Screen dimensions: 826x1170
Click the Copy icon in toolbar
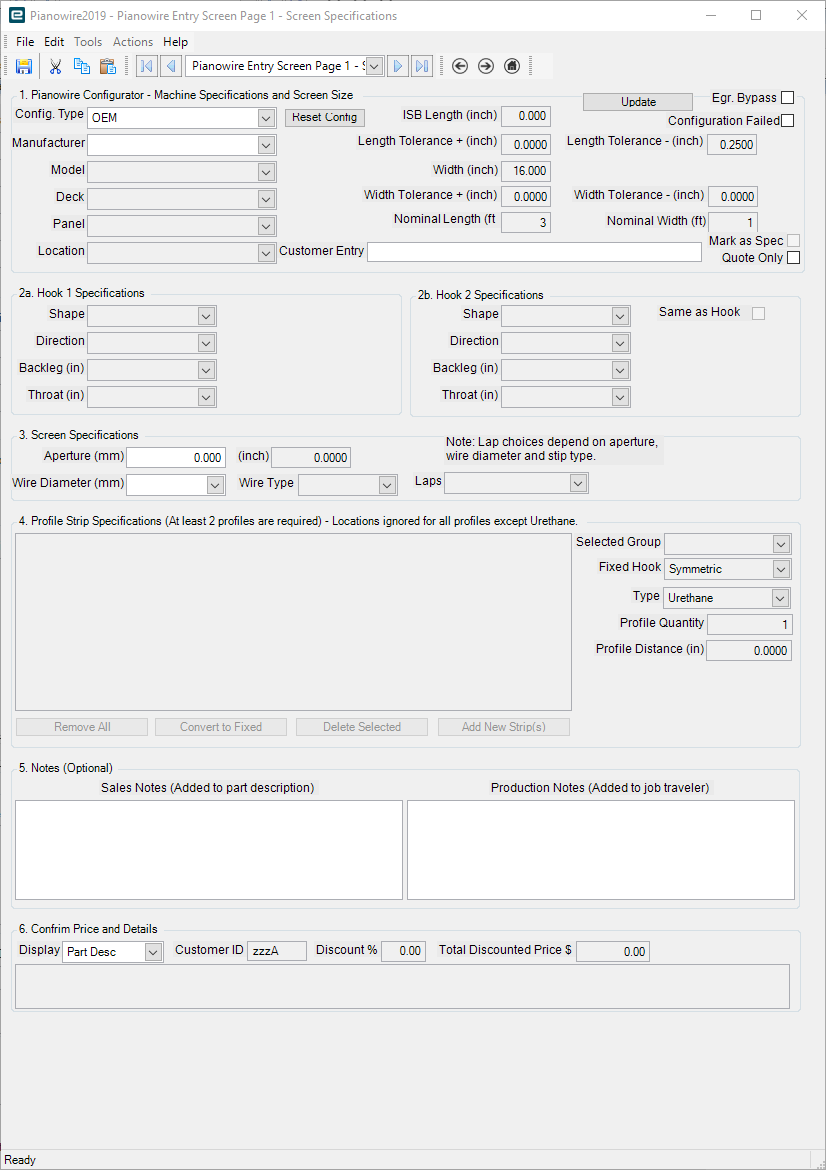tap(81, 66)
